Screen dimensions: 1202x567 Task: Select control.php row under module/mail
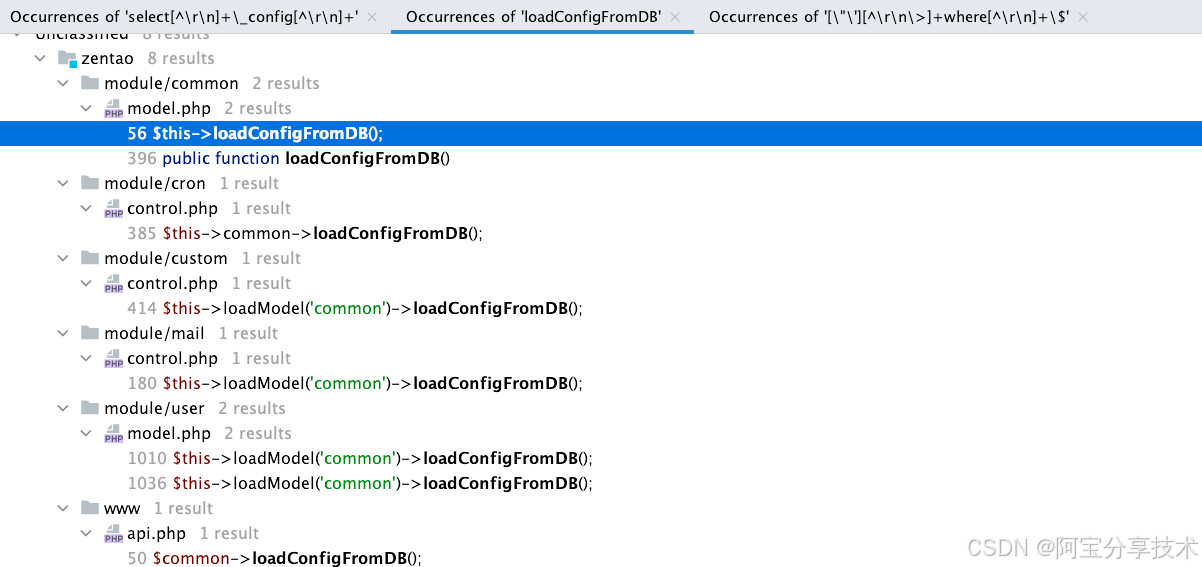point(601,359)
